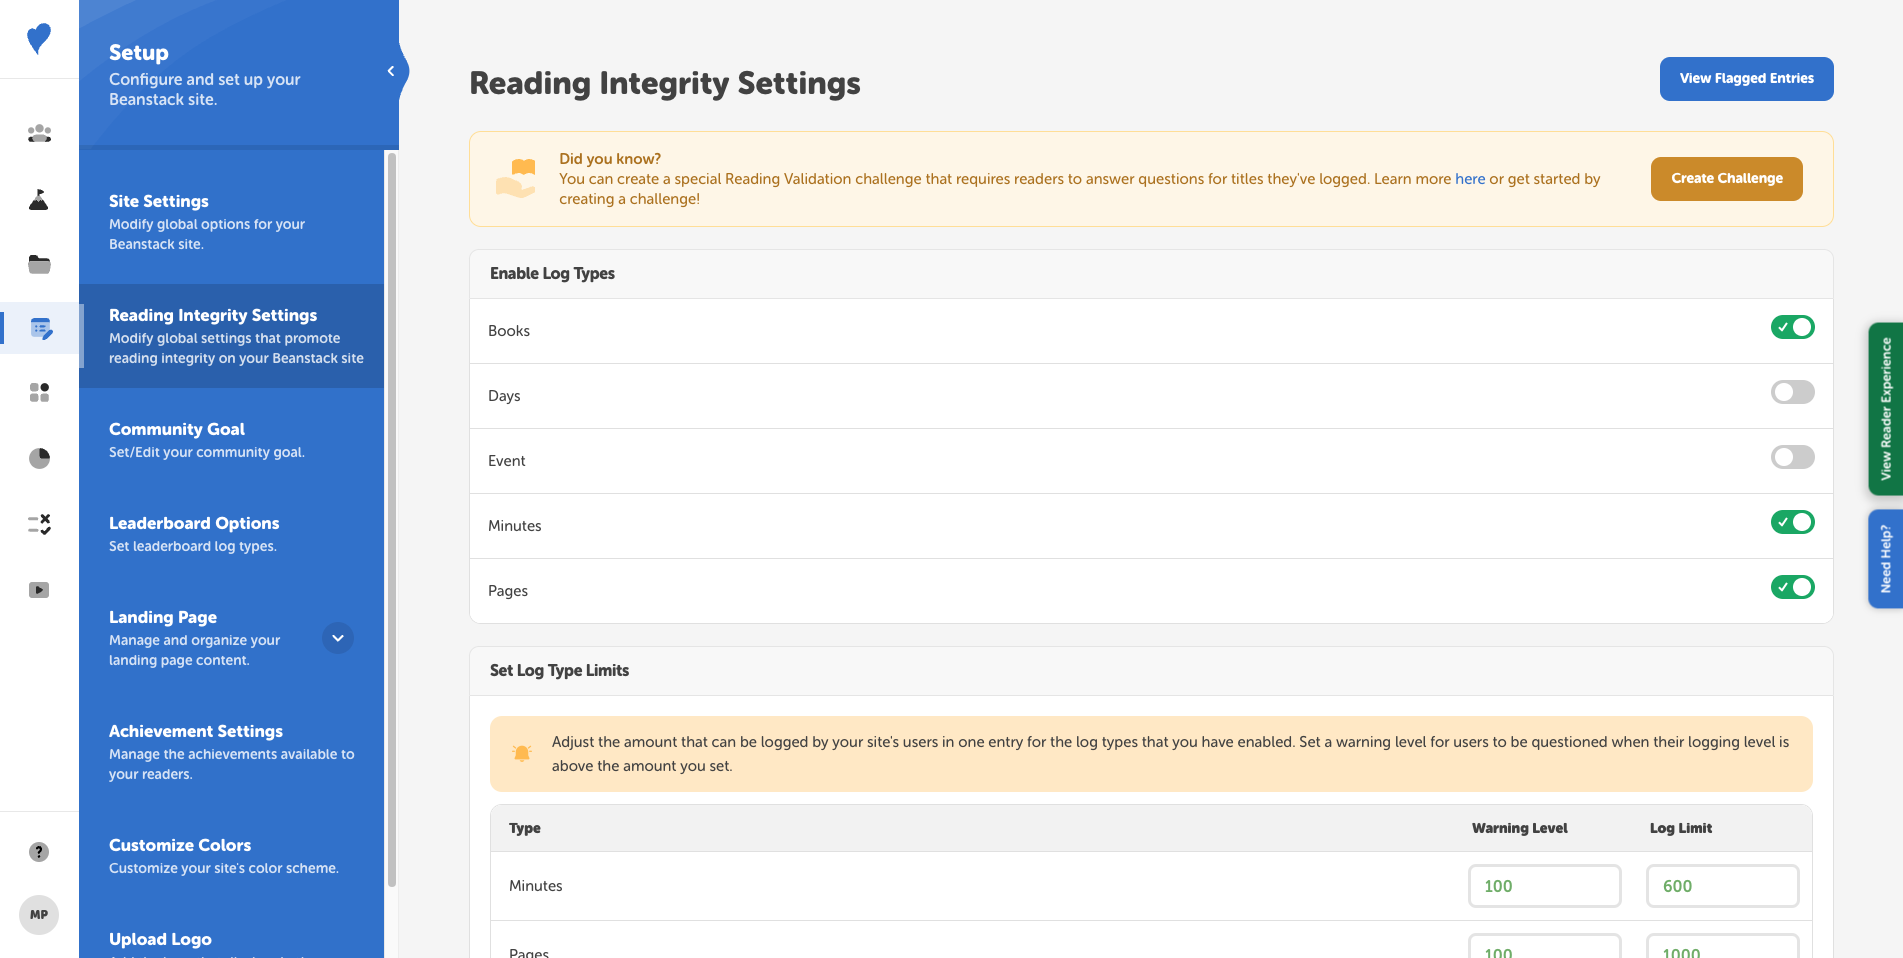This screenshot has height=958, width=1903.
Task: Select the mountain Challenges icon
Action: [39, 199]
